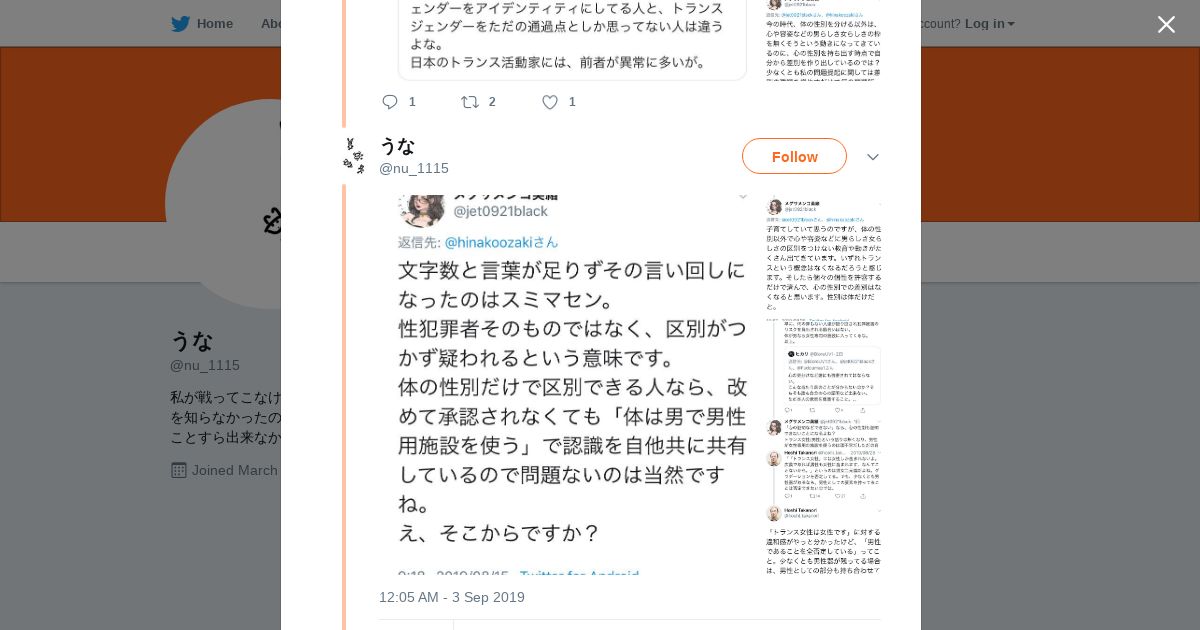Viewport: 1200px width, 630px height.
Task: Follow the user @nu_1115
Action: pyautogui.click(x=794, y=156)
